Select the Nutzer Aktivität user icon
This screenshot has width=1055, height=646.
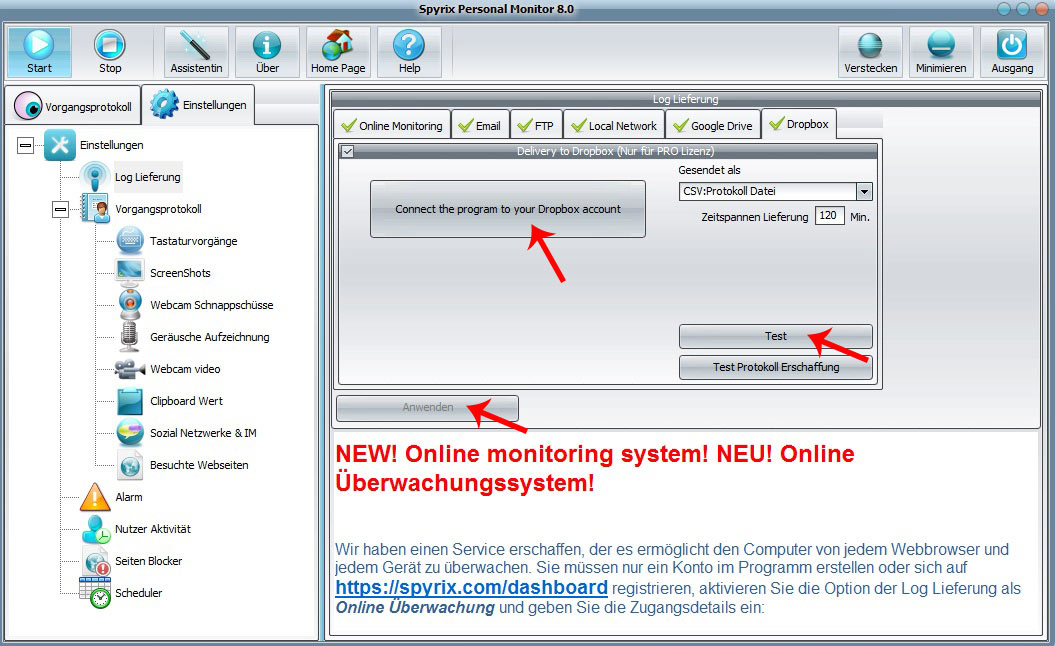tap(96, 529)
